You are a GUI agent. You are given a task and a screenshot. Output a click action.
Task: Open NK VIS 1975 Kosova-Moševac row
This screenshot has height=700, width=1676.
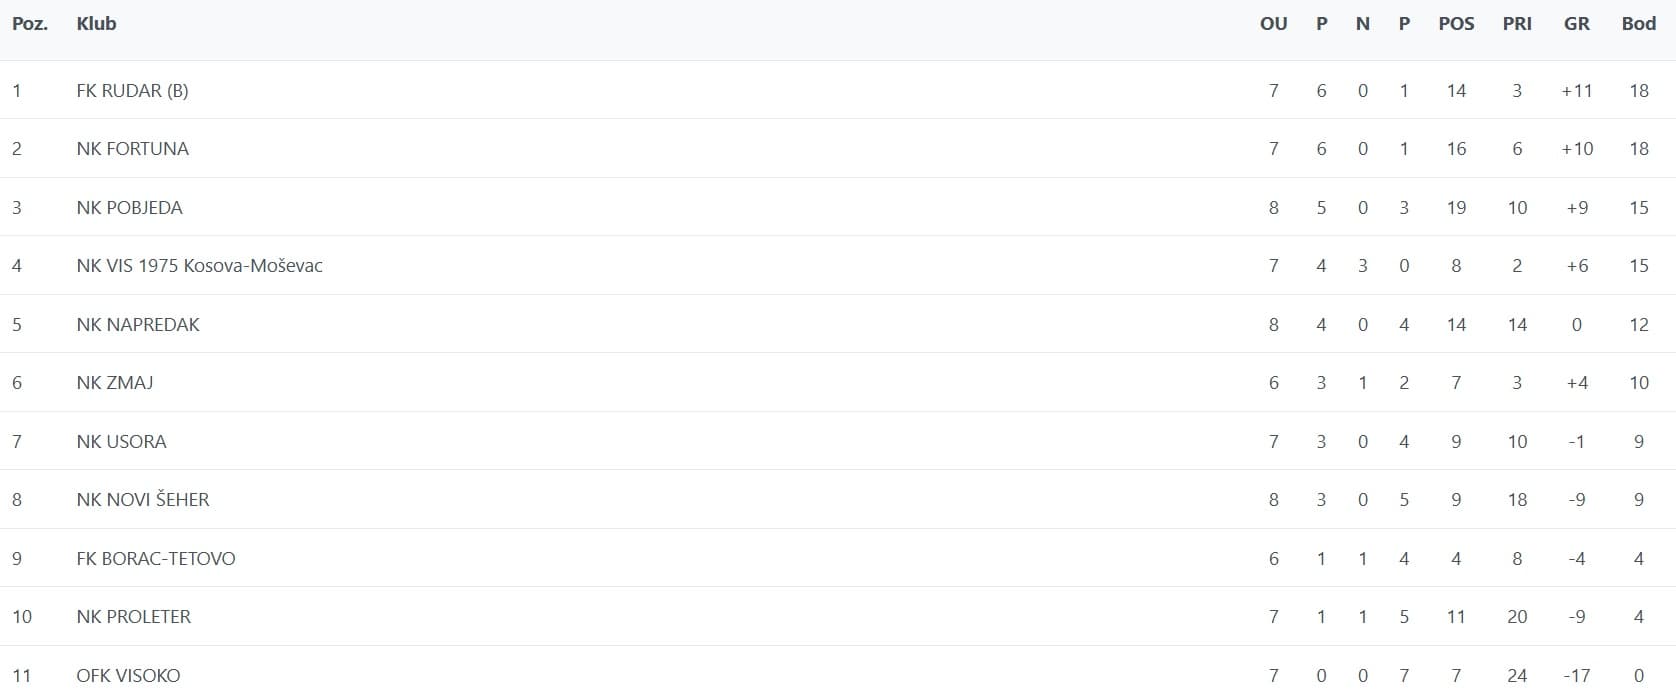pos(199,266)
